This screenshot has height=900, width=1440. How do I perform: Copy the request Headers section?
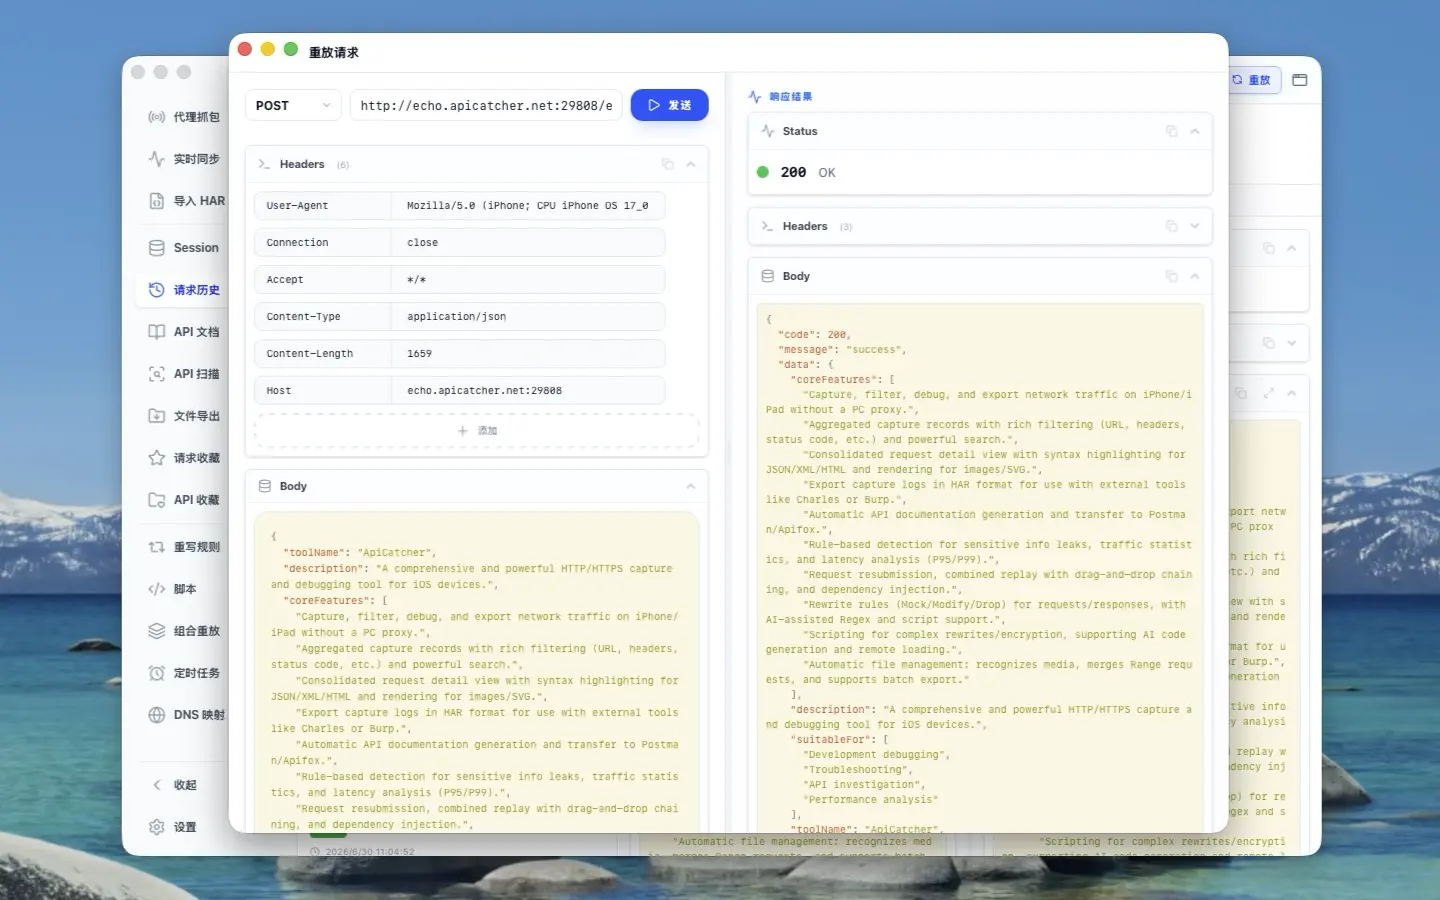click(x=668, y=164)
